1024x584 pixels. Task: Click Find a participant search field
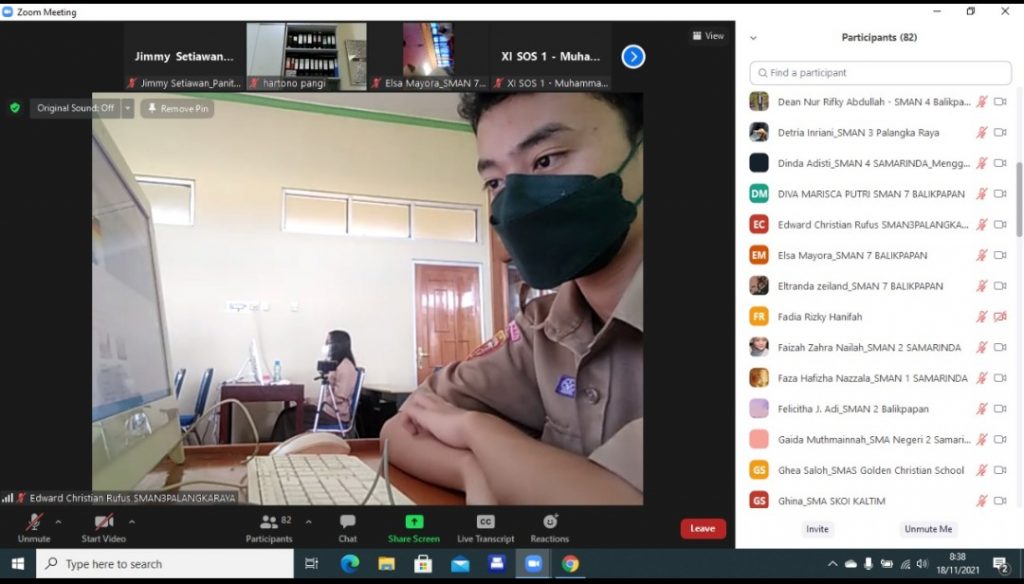point(880,73)
